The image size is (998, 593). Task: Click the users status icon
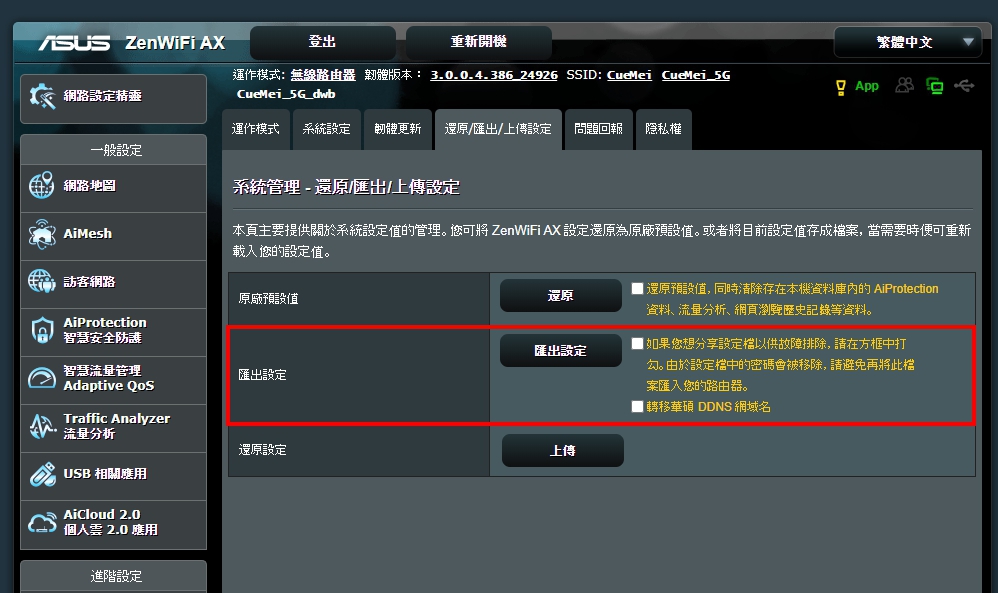tap(904, 85)
